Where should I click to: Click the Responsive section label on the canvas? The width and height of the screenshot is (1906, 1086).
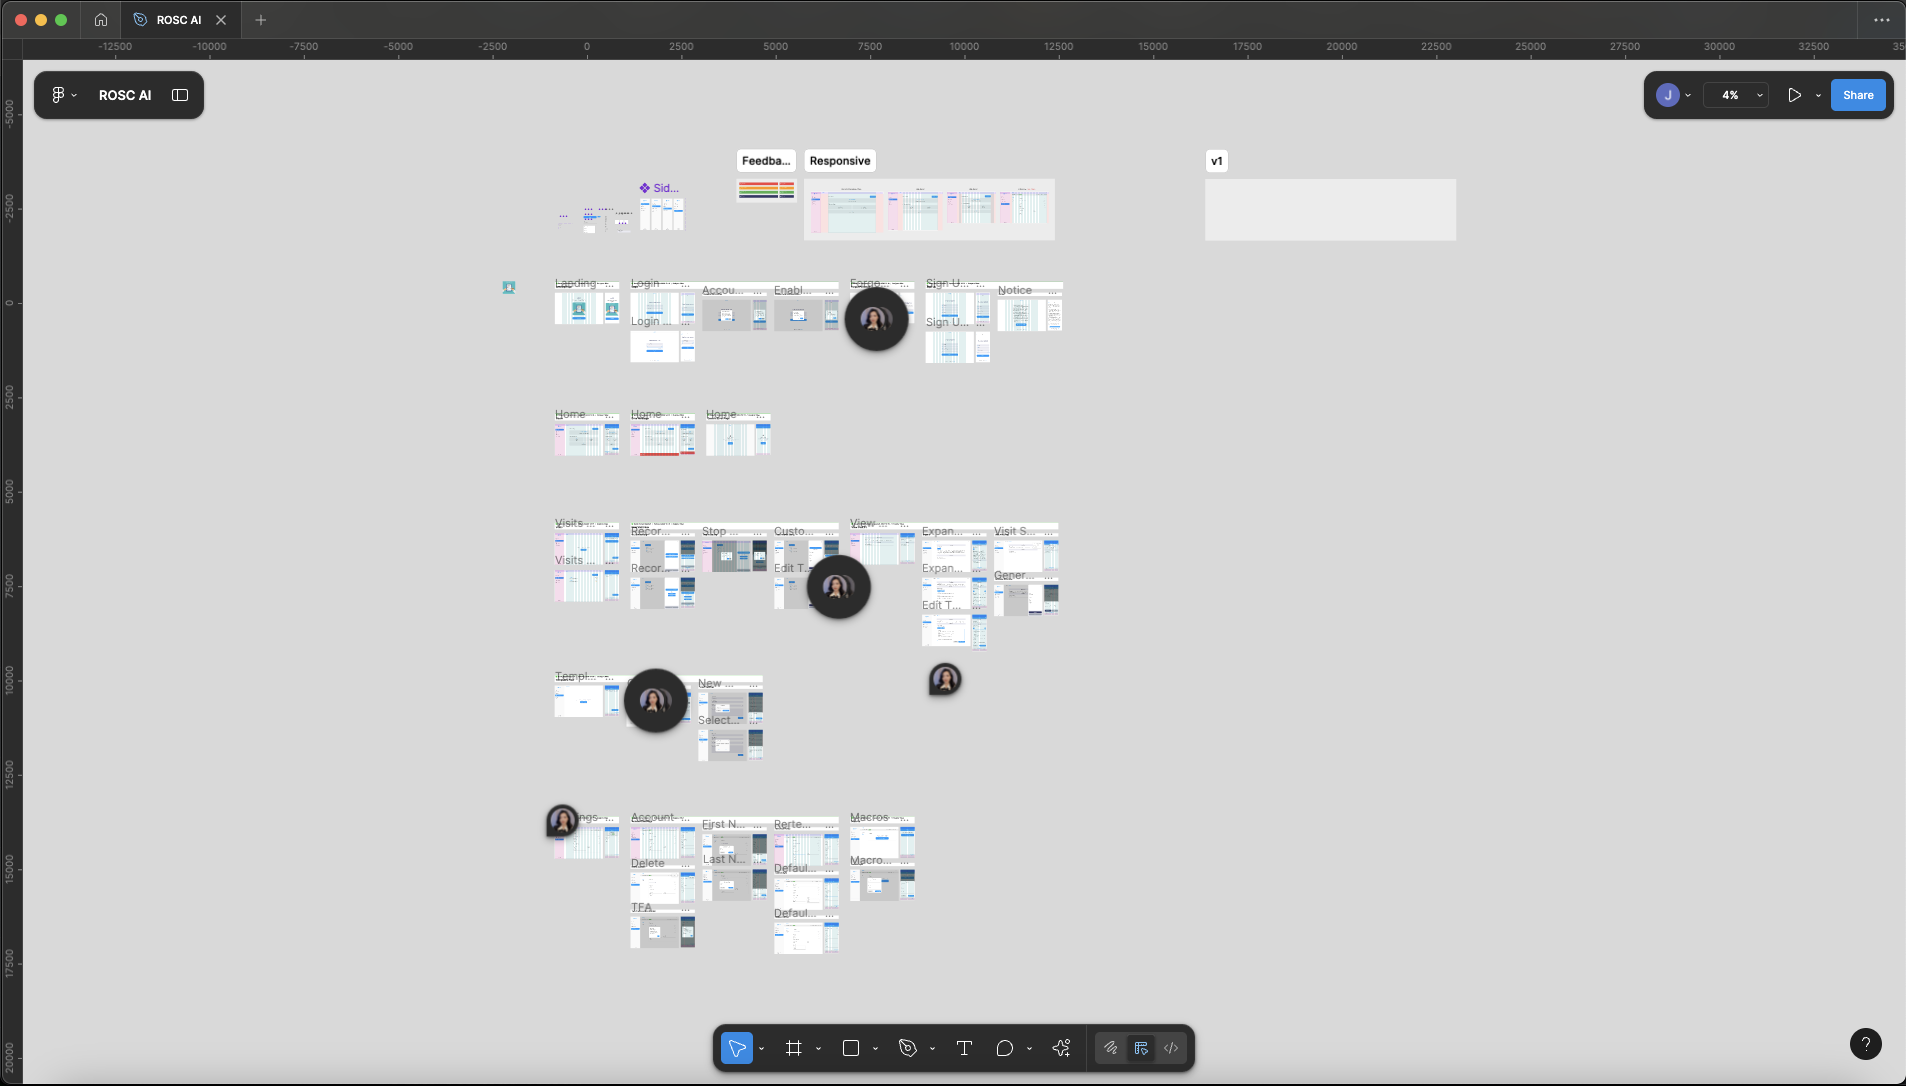(839, 160)
